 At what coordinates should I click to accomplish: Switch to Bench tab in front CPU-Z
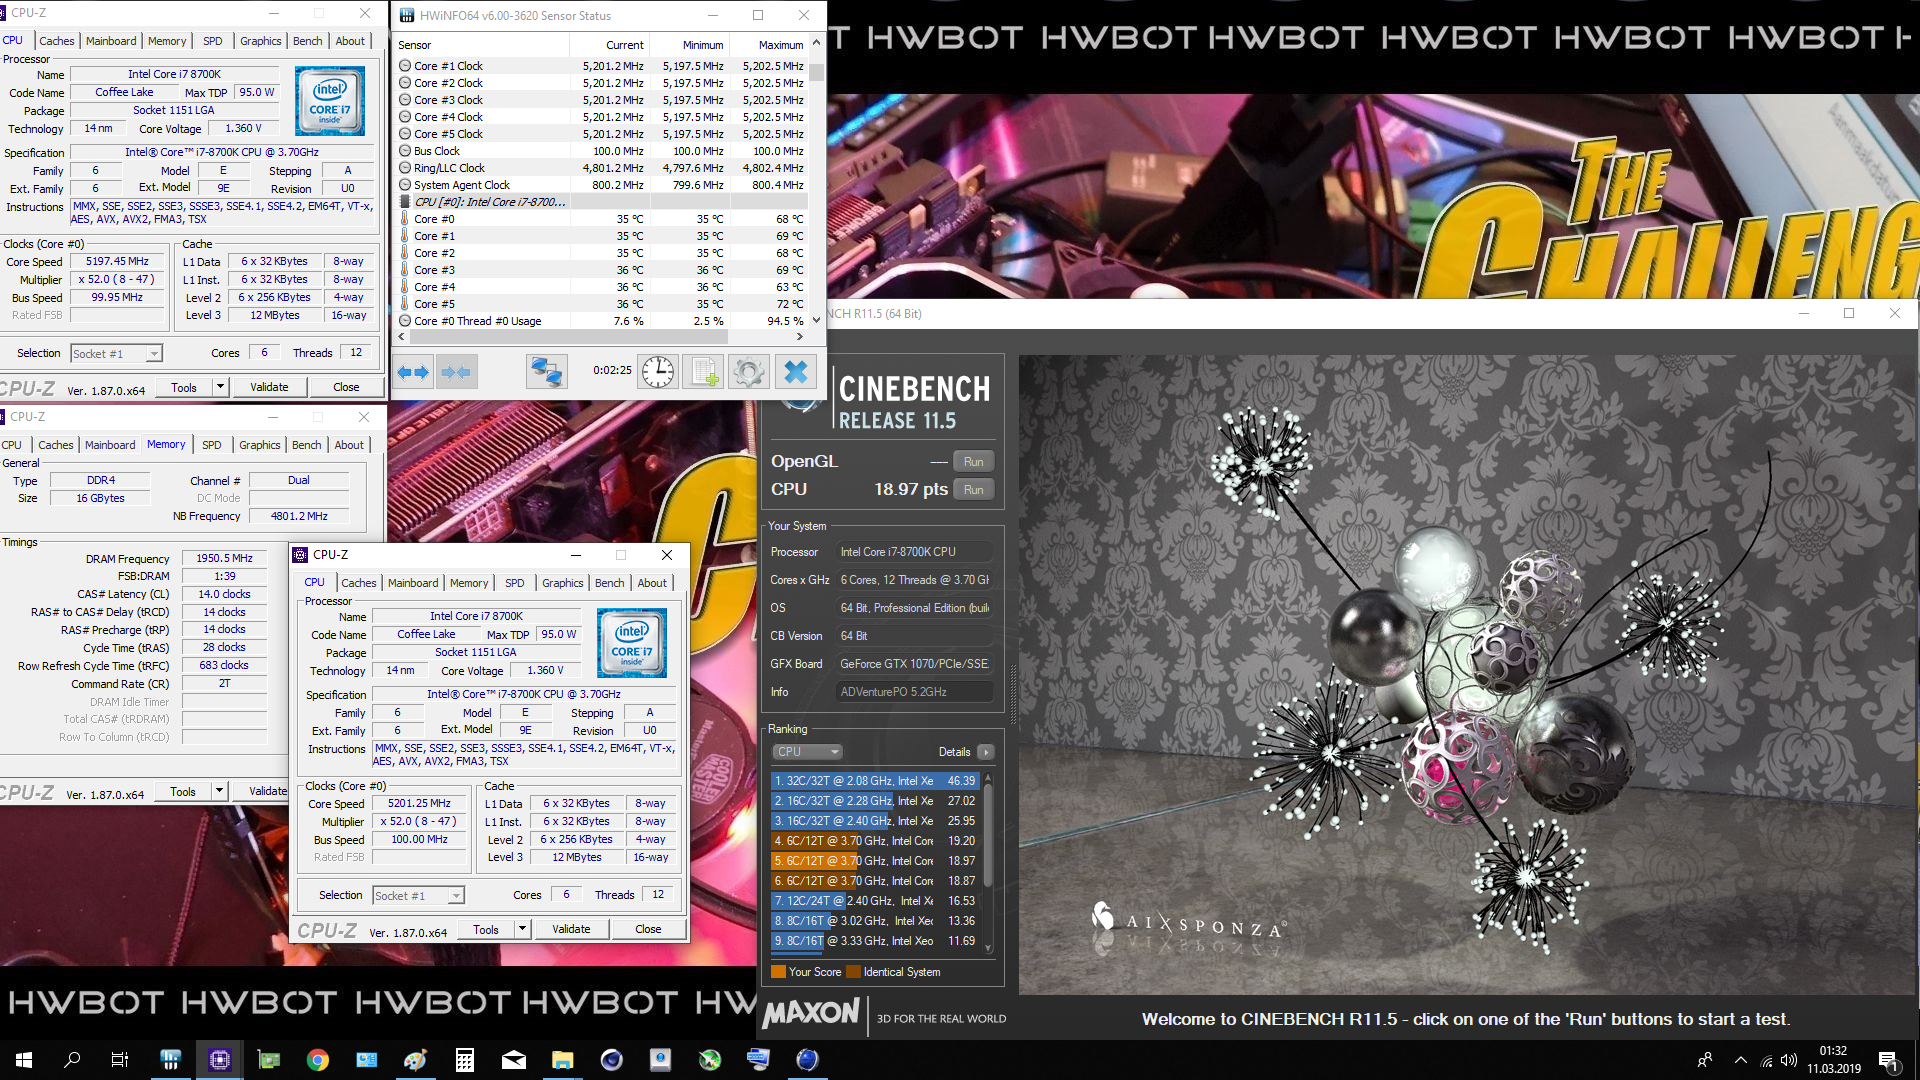pos(609,583)
